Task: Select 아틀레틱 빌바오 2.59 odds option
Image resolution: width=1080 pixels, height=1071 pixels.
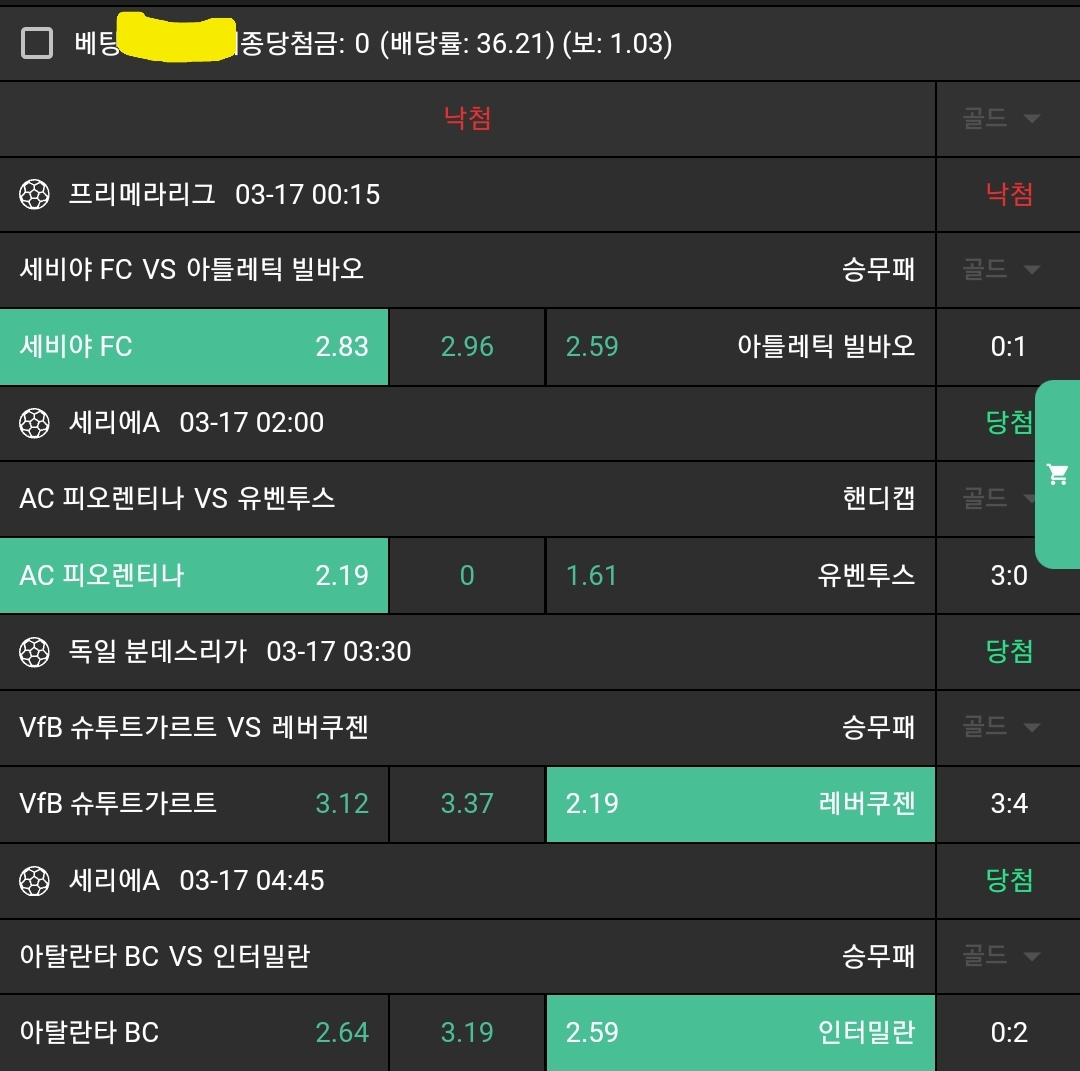Action: click(740, 347)
